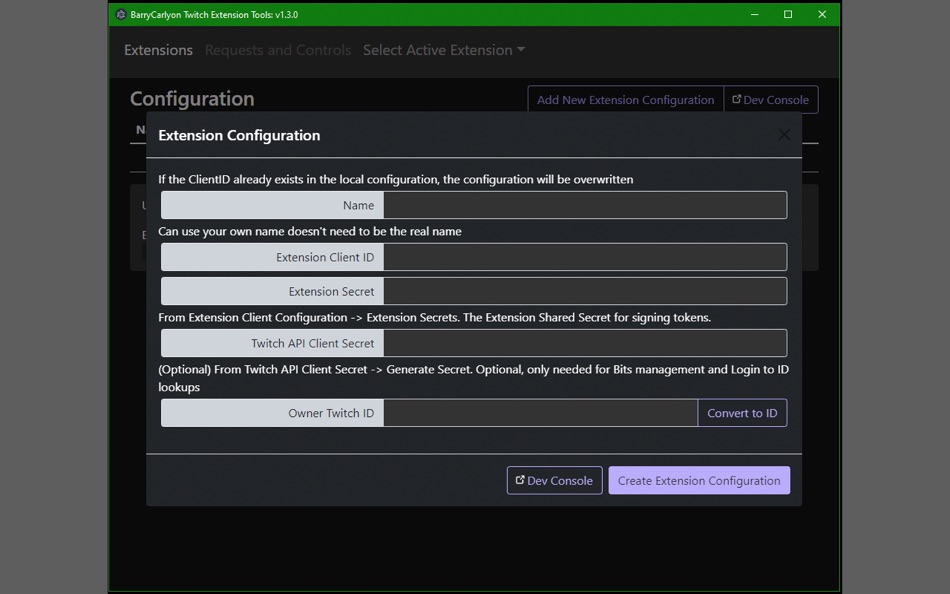
Task: Click the Name input field
Action: [585, 205]
